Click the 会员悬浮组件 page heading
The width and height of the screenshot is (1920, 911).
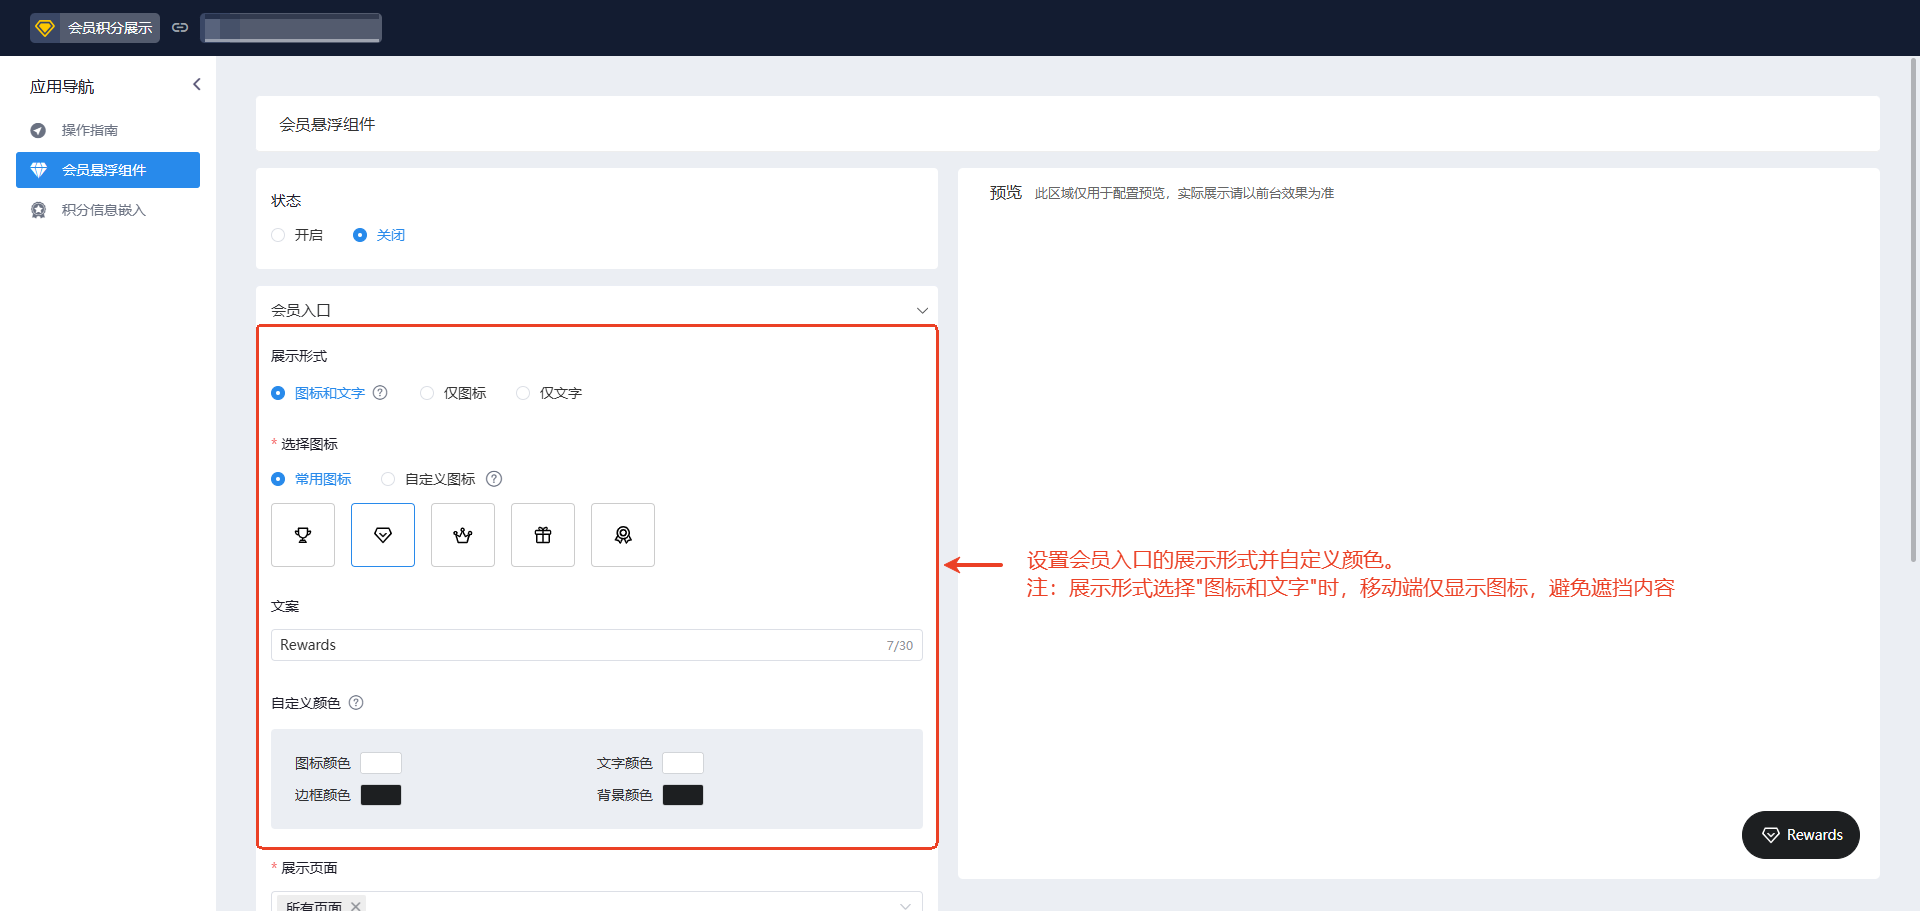(327, 124)
